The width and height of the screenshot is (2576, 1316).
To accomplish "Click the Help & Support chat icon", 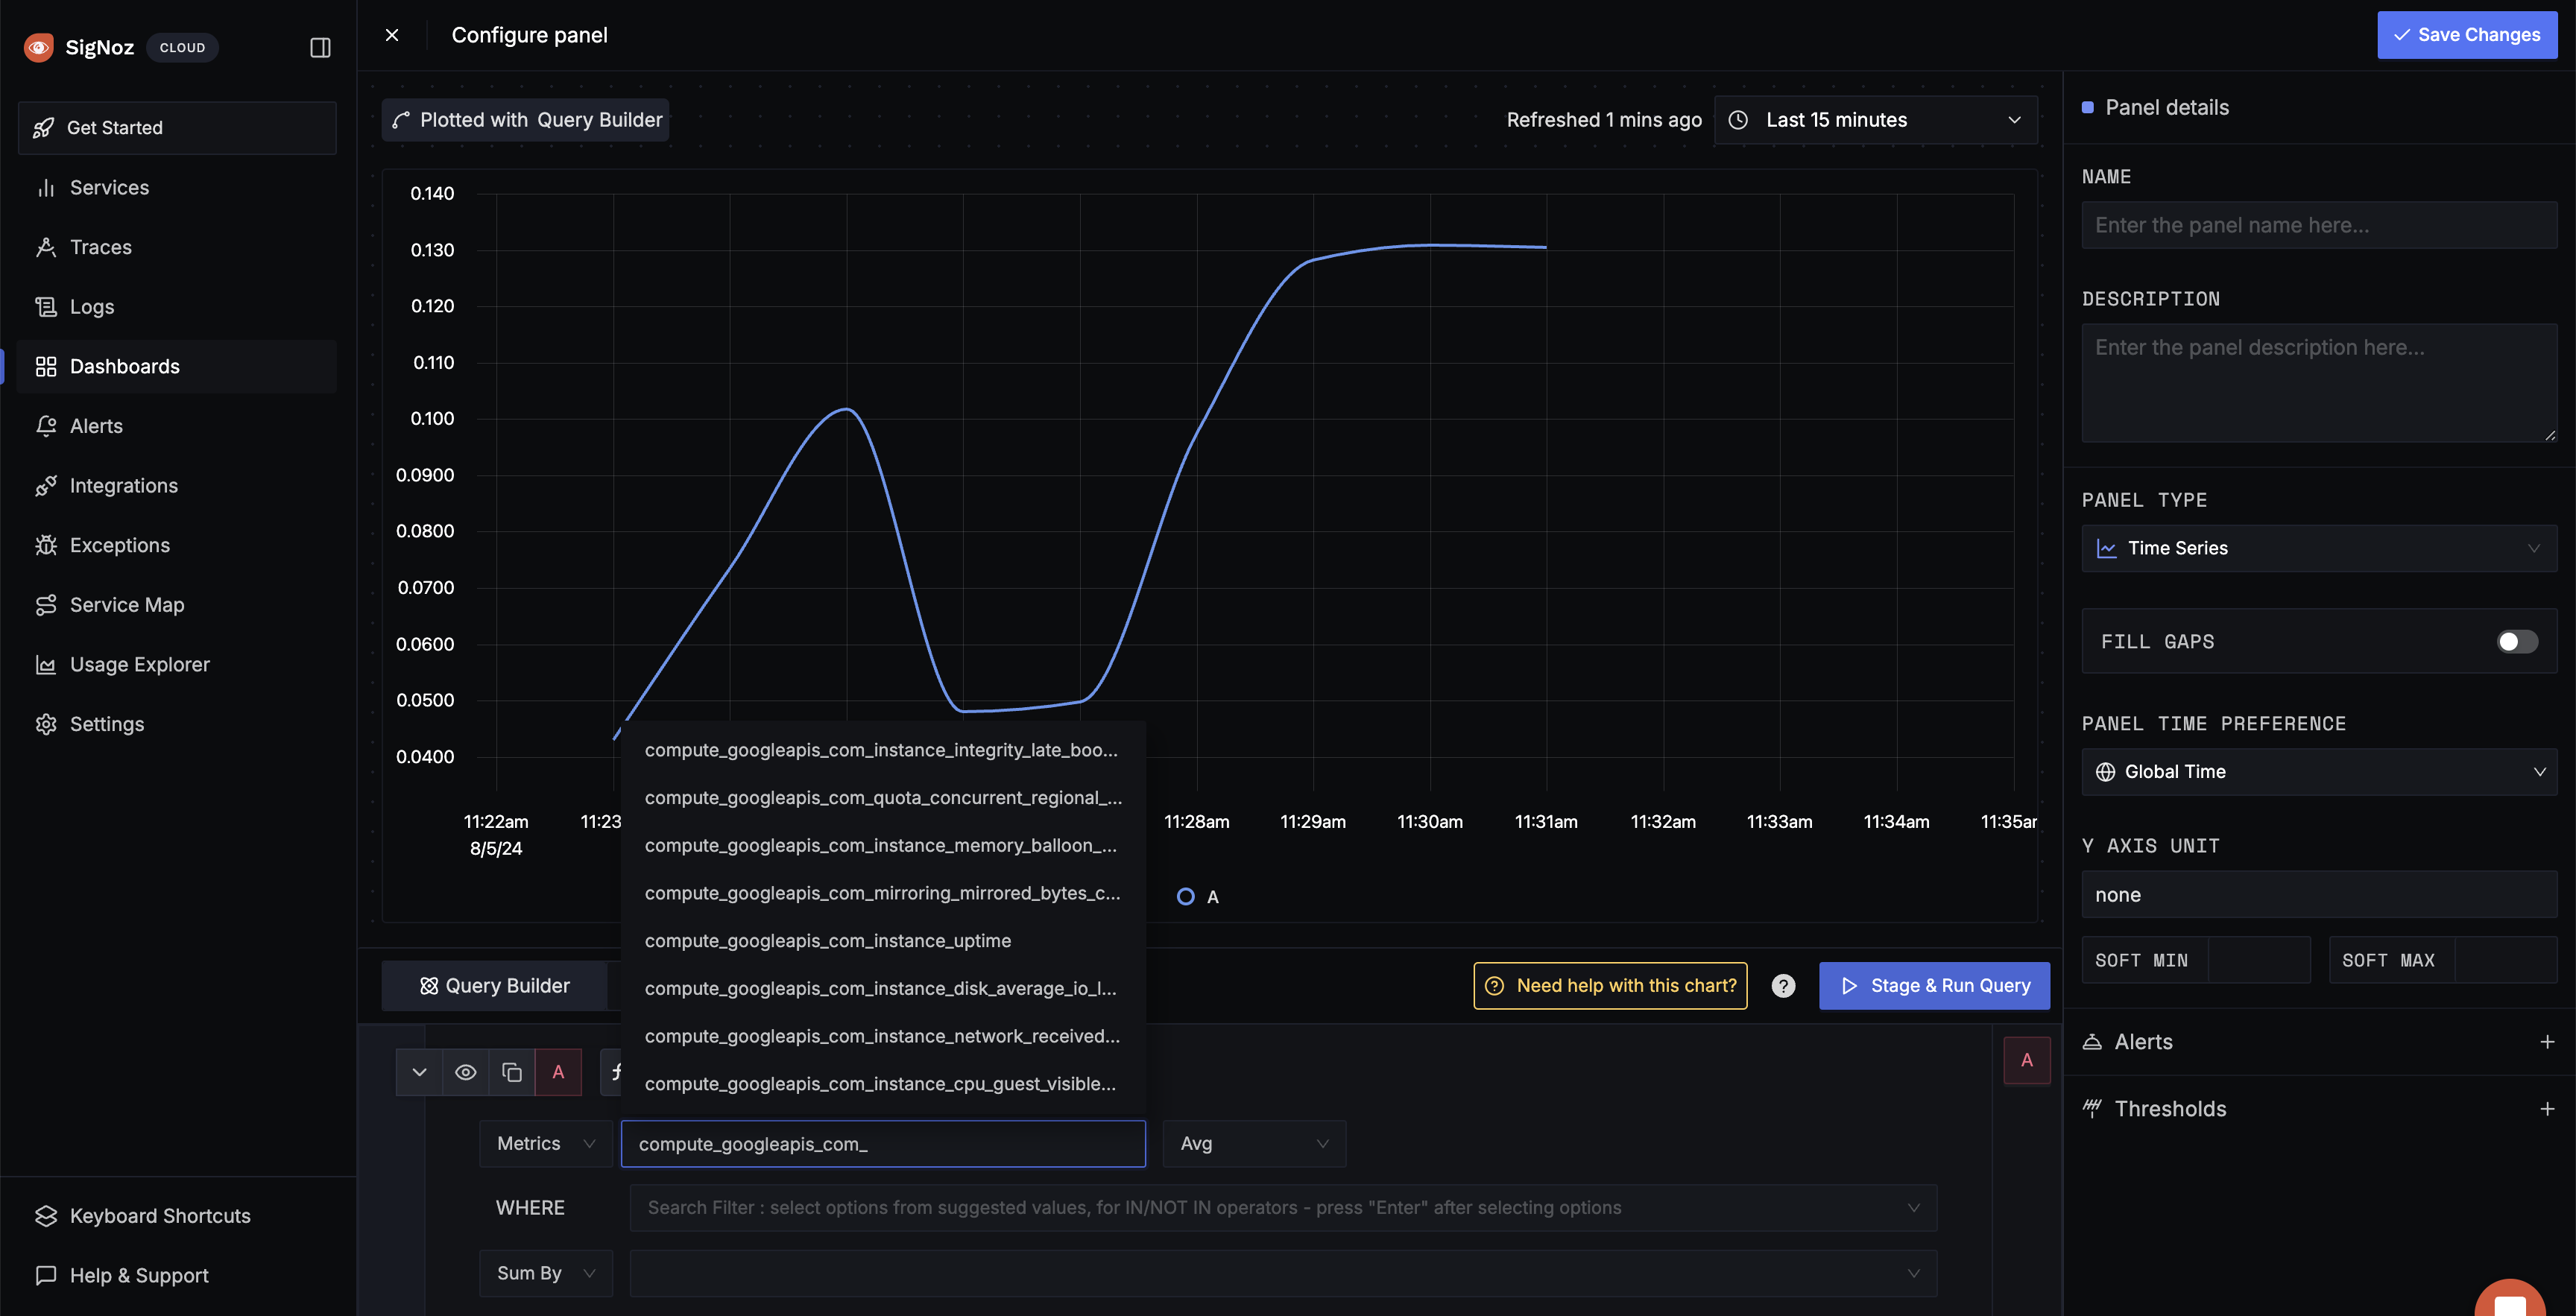I will point(46,1275).
